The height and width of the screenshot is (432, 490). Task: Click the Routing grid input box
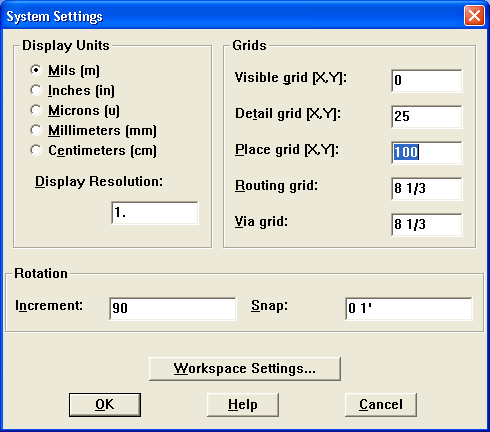pos(427,189)
